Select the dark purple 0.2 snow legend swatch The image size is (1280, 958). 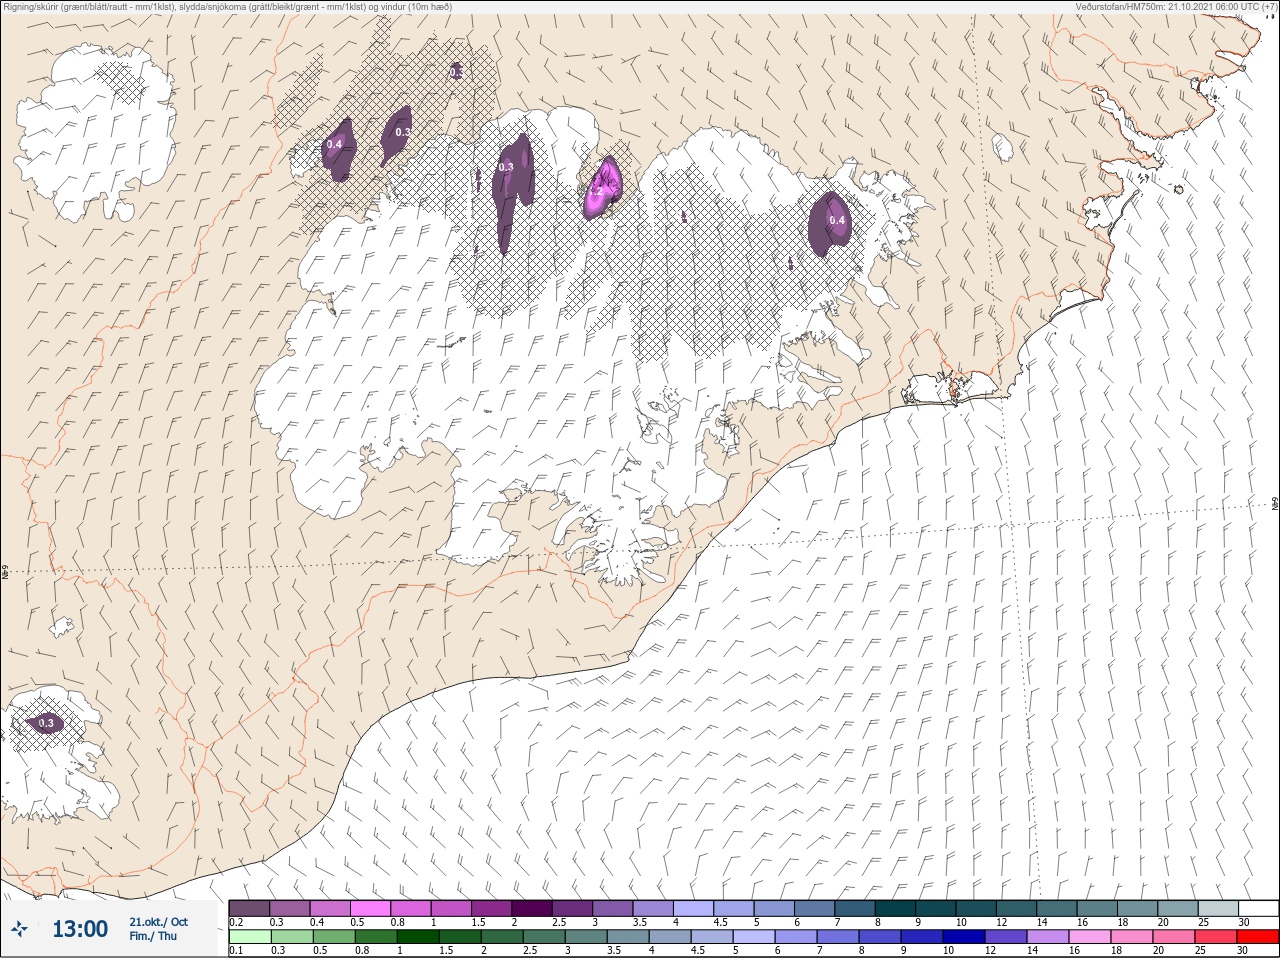point(249,908)
